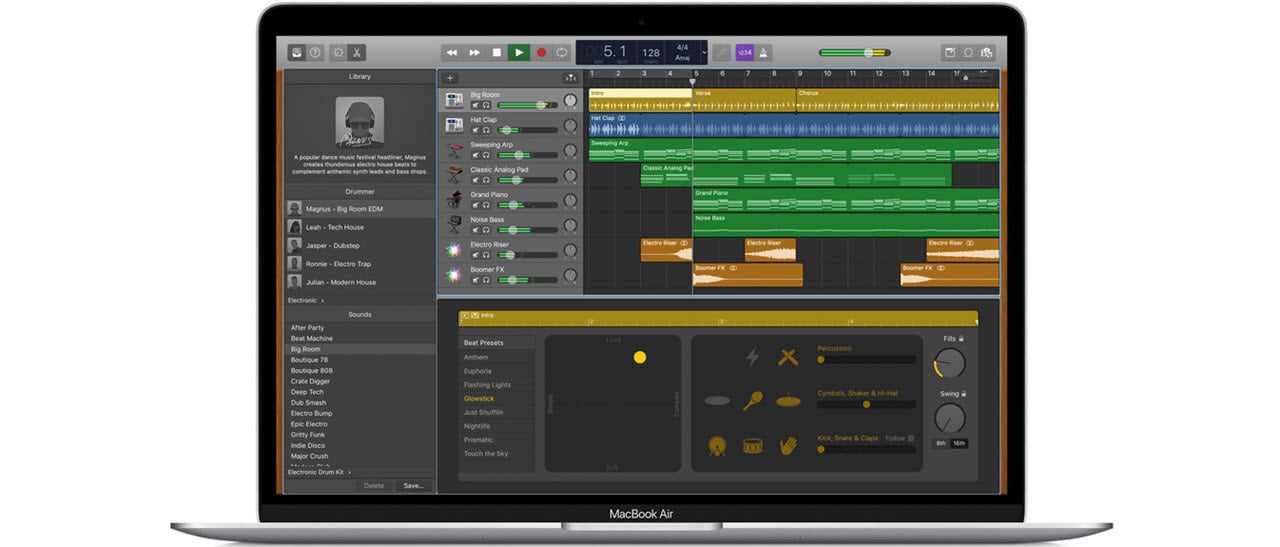Click the Rewind transport button

click(452, 52)
